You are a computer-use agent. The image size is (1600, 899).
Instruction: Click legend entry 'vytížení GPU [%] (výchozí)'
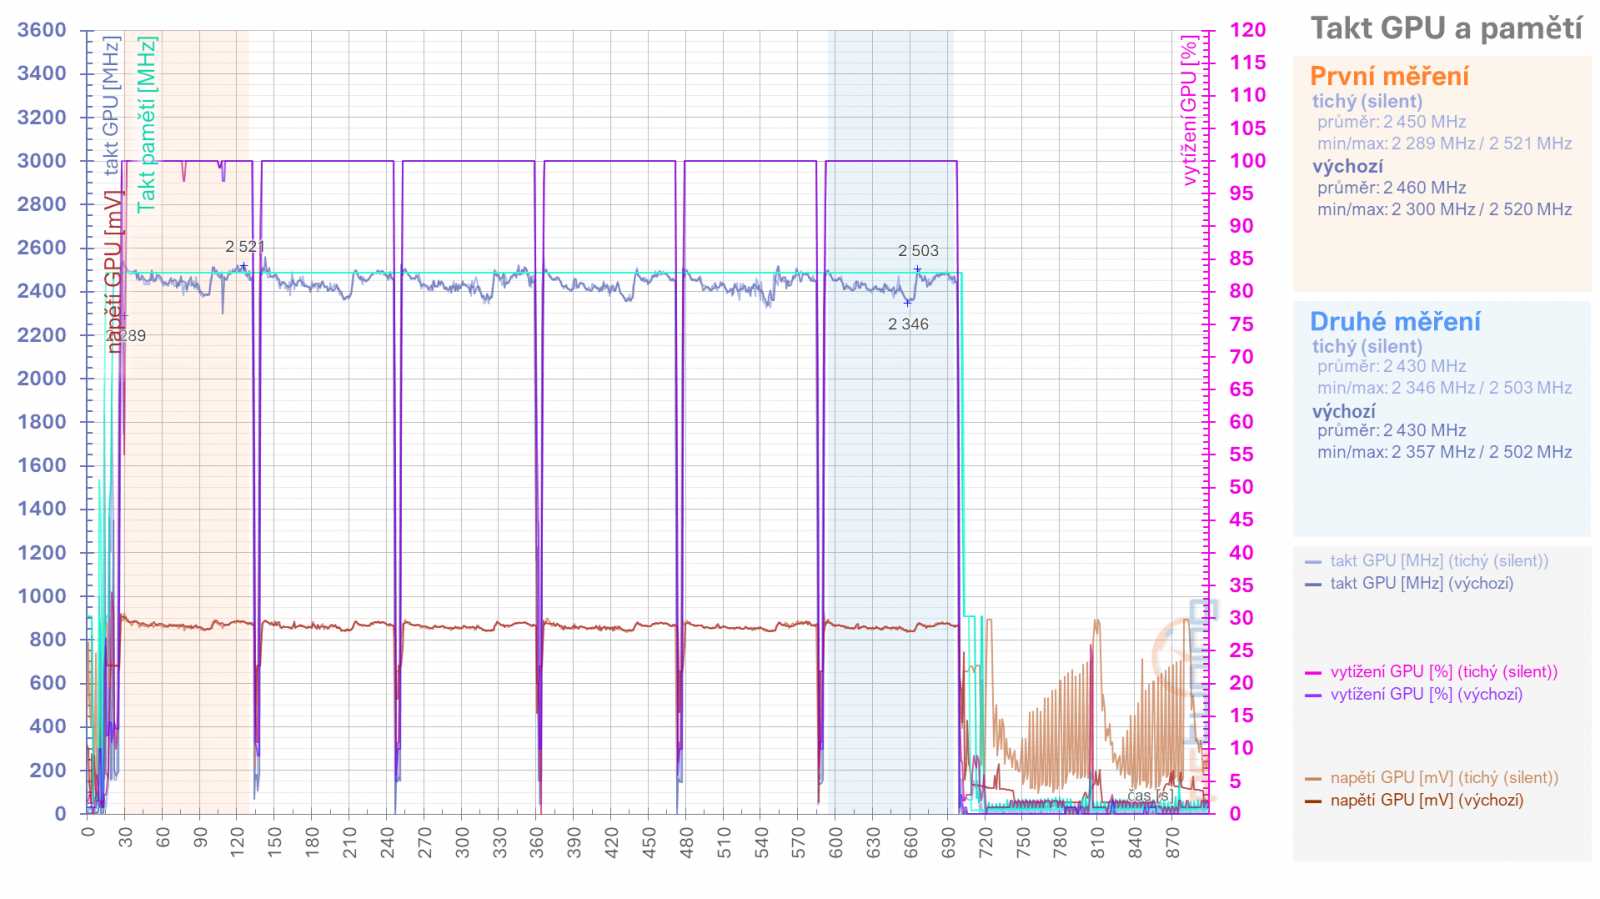(x=1426, y=694)
